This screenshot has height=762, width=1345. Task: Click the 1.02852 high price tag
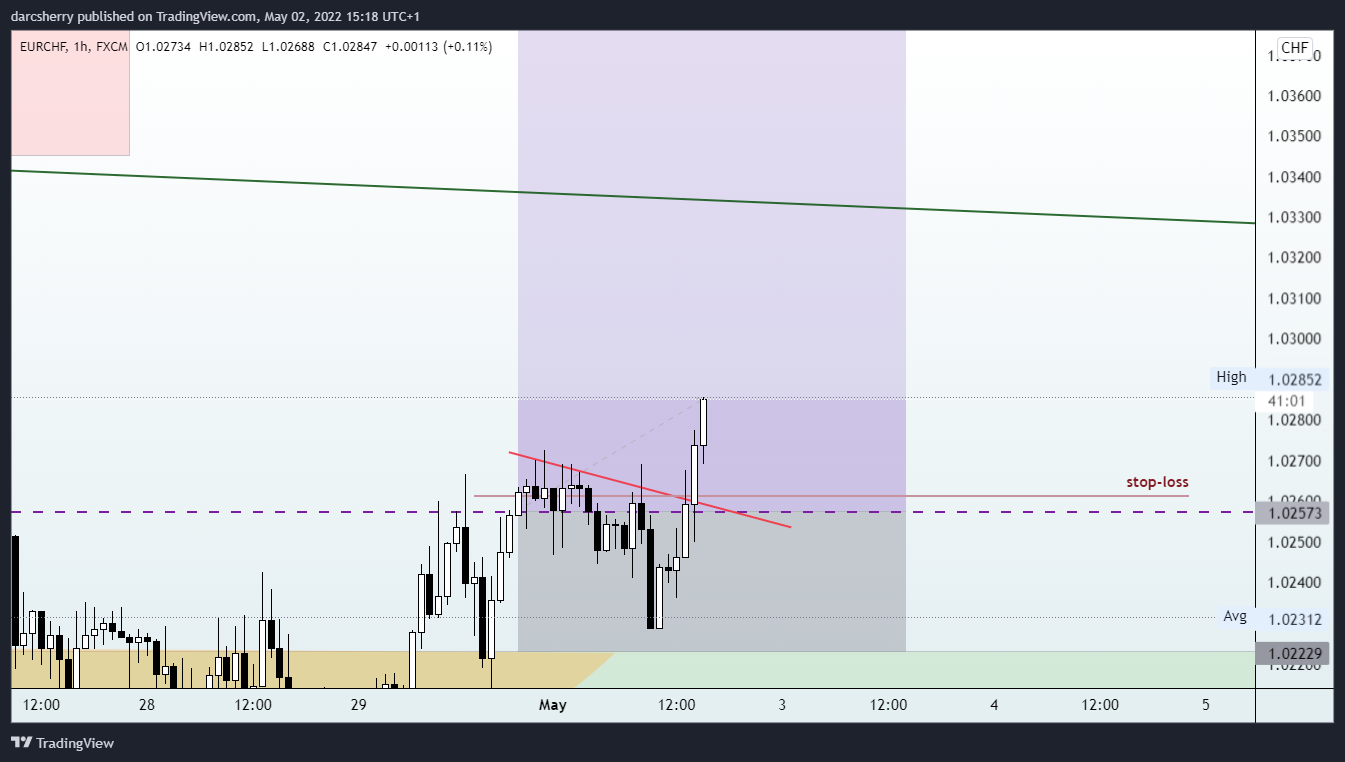pyautogui.click(x=1294, y=380)
